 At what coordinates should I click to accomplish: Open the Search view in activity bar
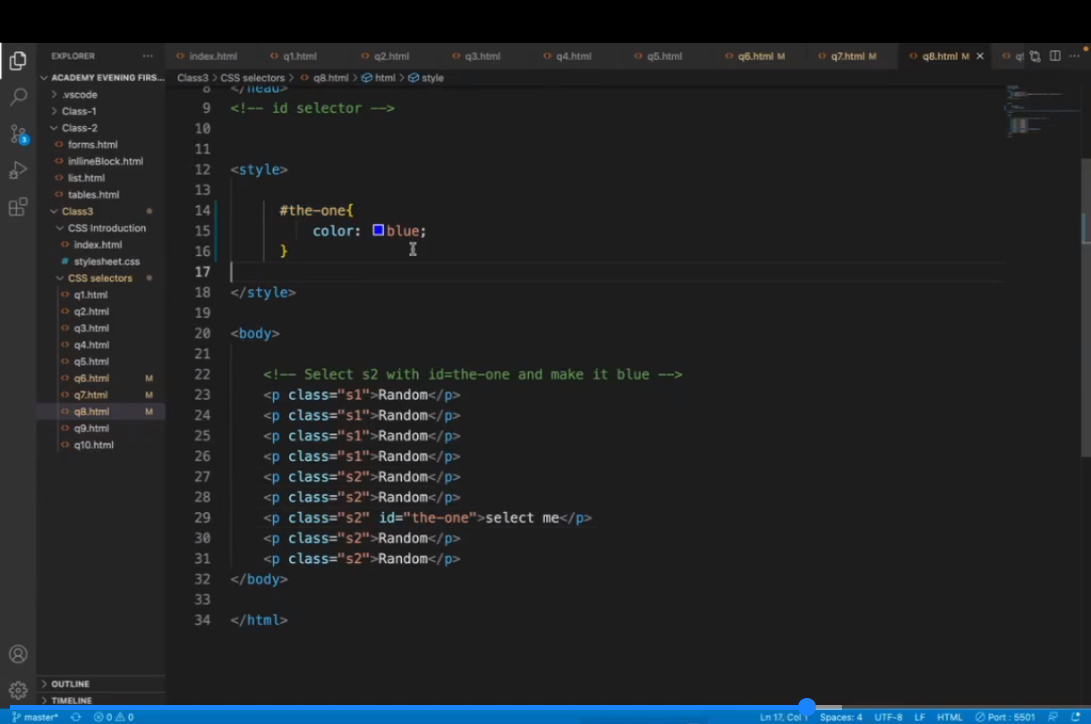tap(18, 97)
